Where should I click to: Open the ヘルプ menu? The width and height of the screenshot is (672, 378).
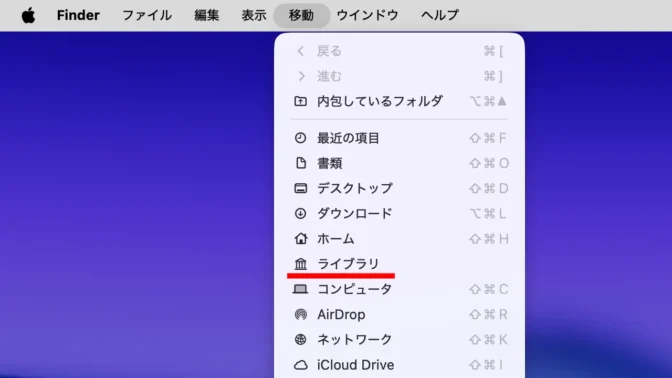coord(440,15)
